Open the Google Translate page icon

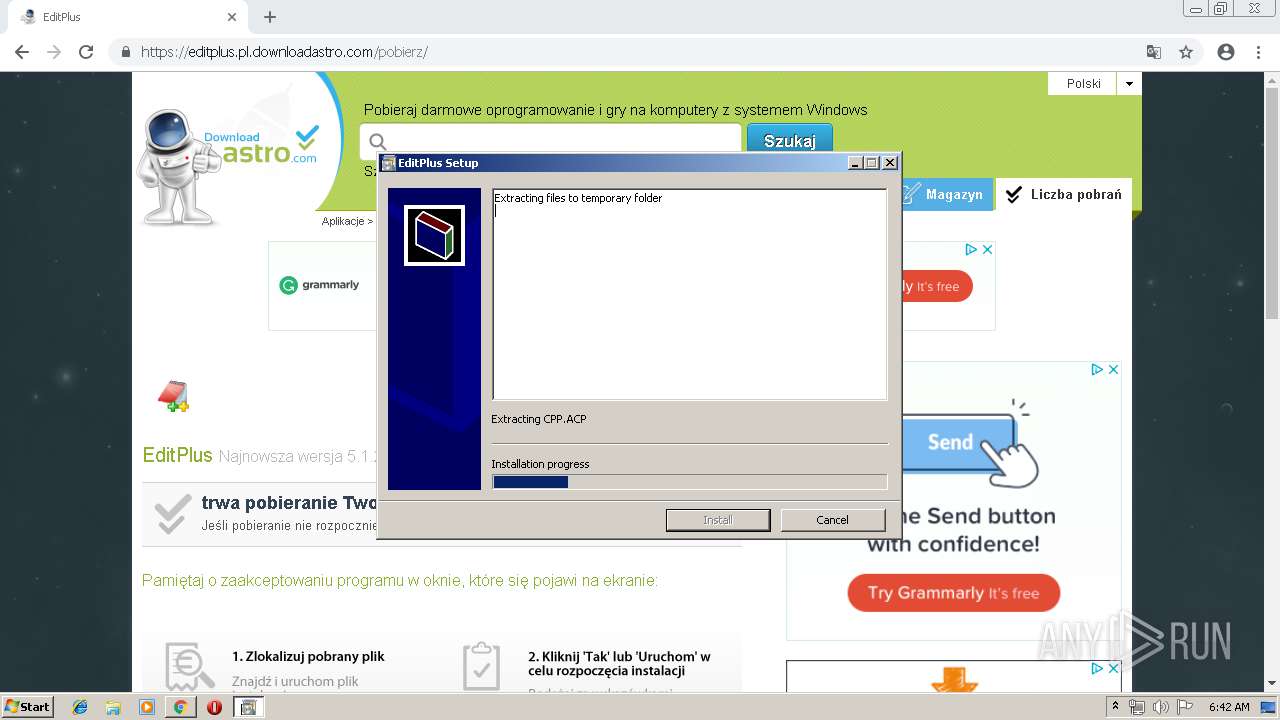coord(1154,52)
